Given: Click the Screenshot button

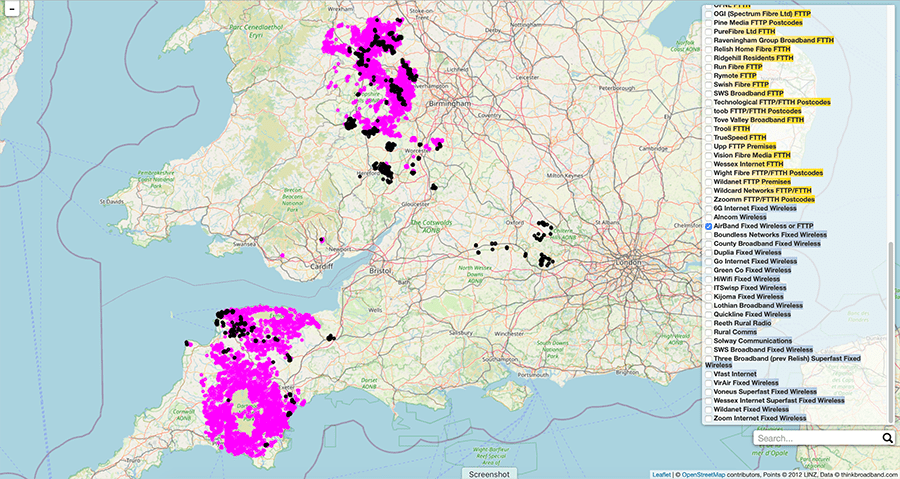Looking at the screenshot, I should point(487,474).
